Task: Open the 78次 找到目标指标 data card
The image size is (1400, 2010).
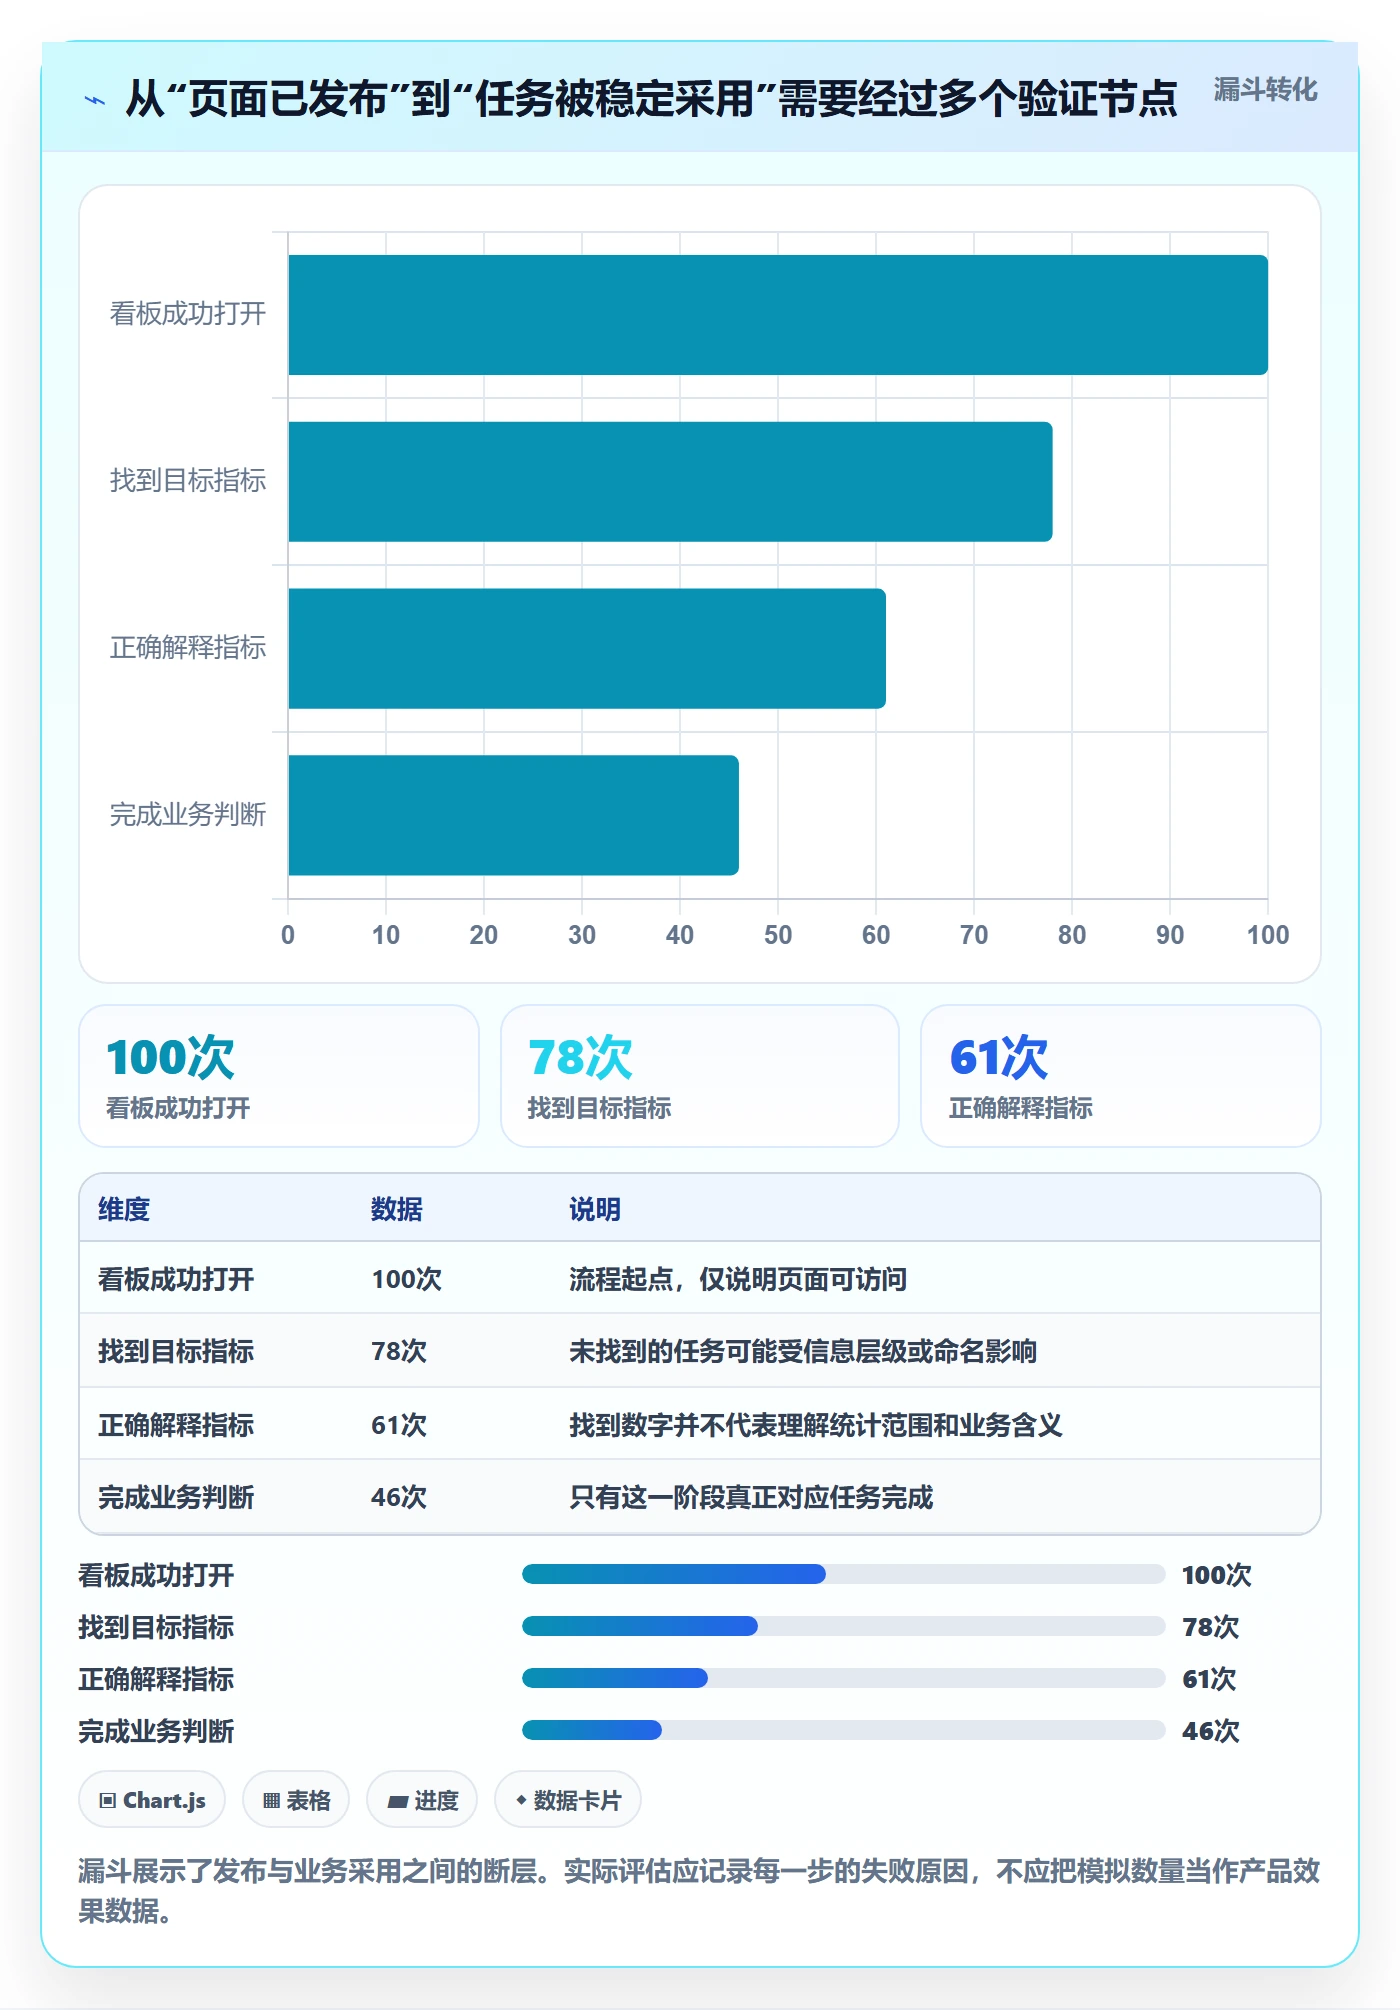Action: click(700, 1076)
